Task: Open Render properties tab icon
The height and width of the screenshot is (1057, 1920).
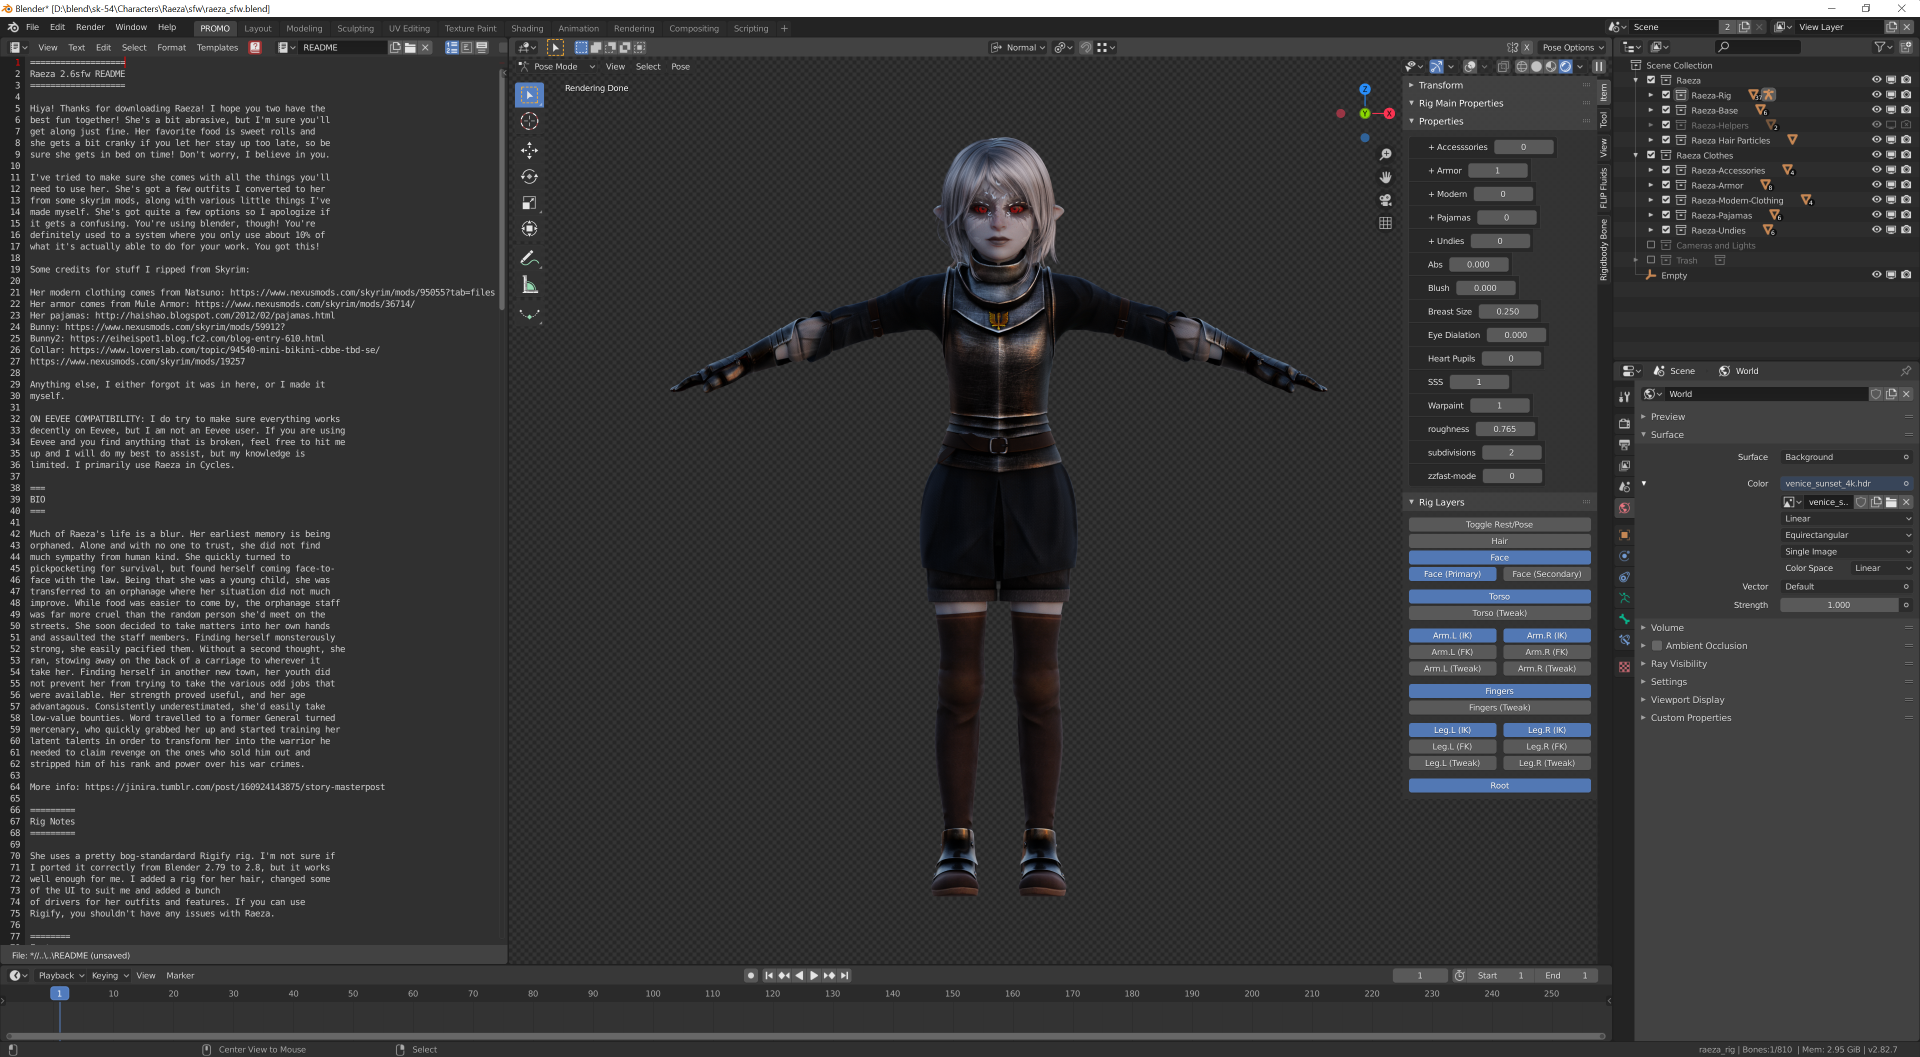Action: (1624, 423)
